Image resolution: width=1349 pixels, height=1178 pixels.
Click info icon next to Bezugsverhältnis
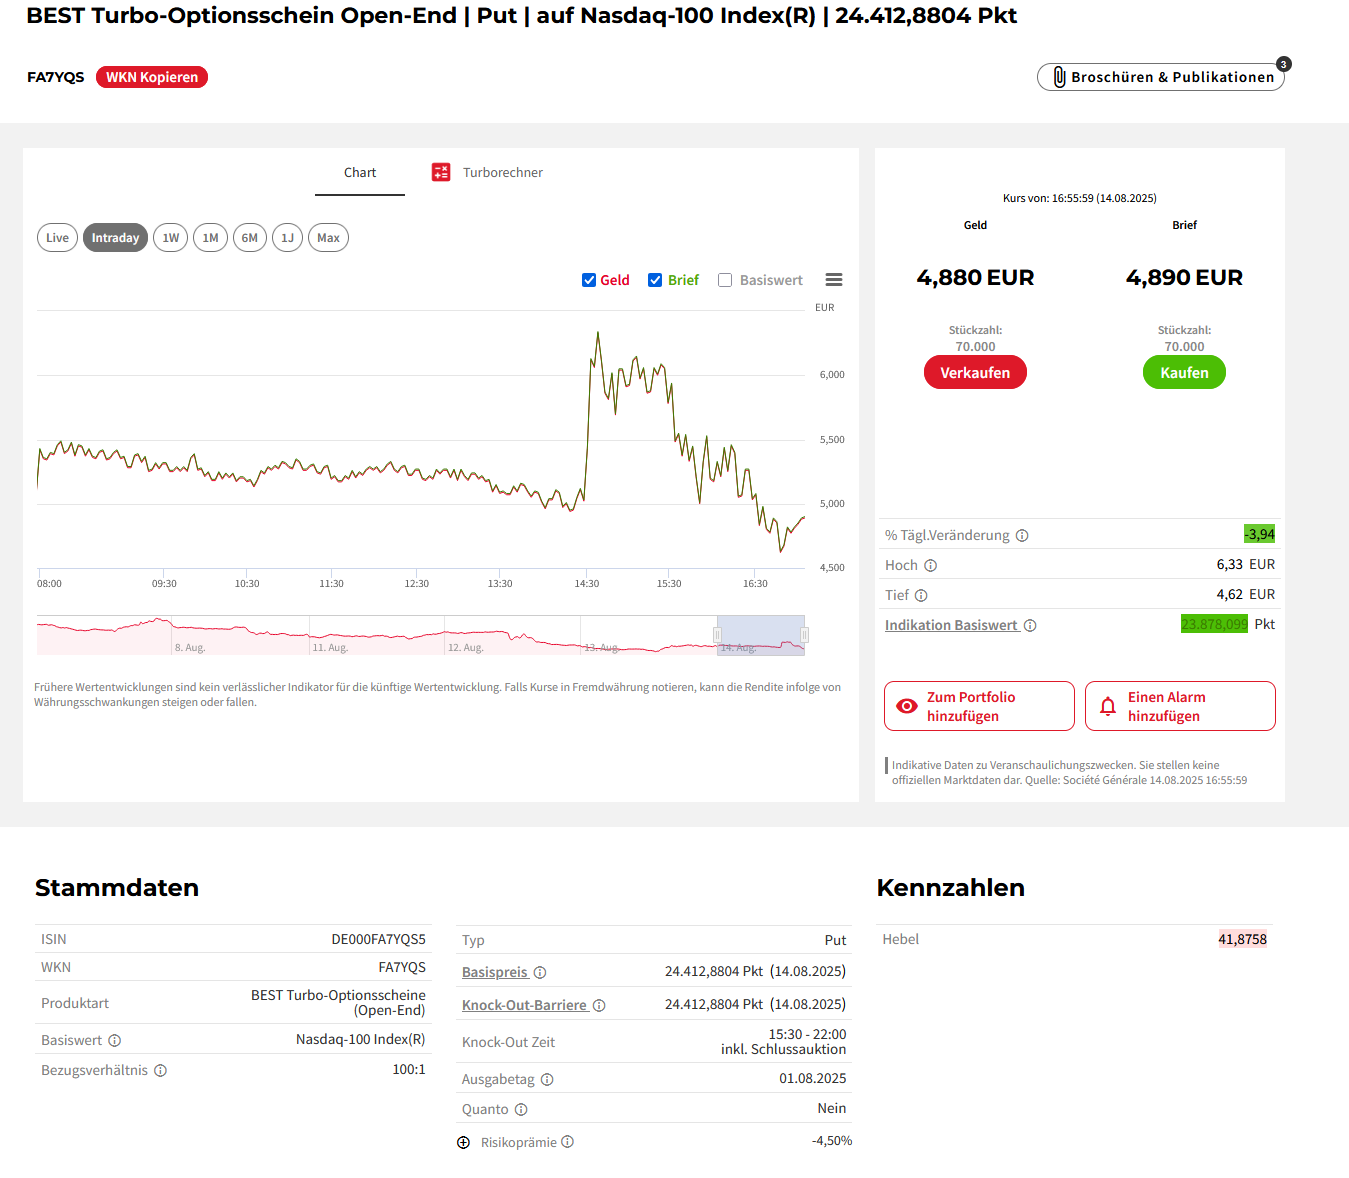[160, 1070]
